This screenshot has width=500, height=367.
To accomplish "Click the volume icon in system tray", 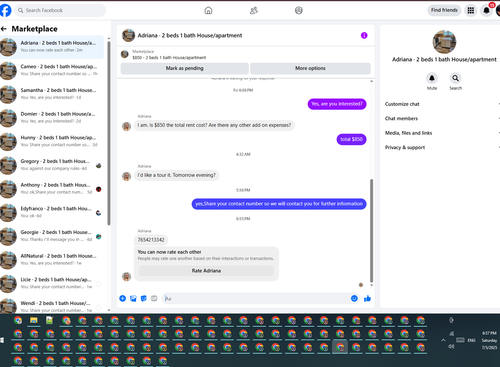I will click(x=451, y=346).
